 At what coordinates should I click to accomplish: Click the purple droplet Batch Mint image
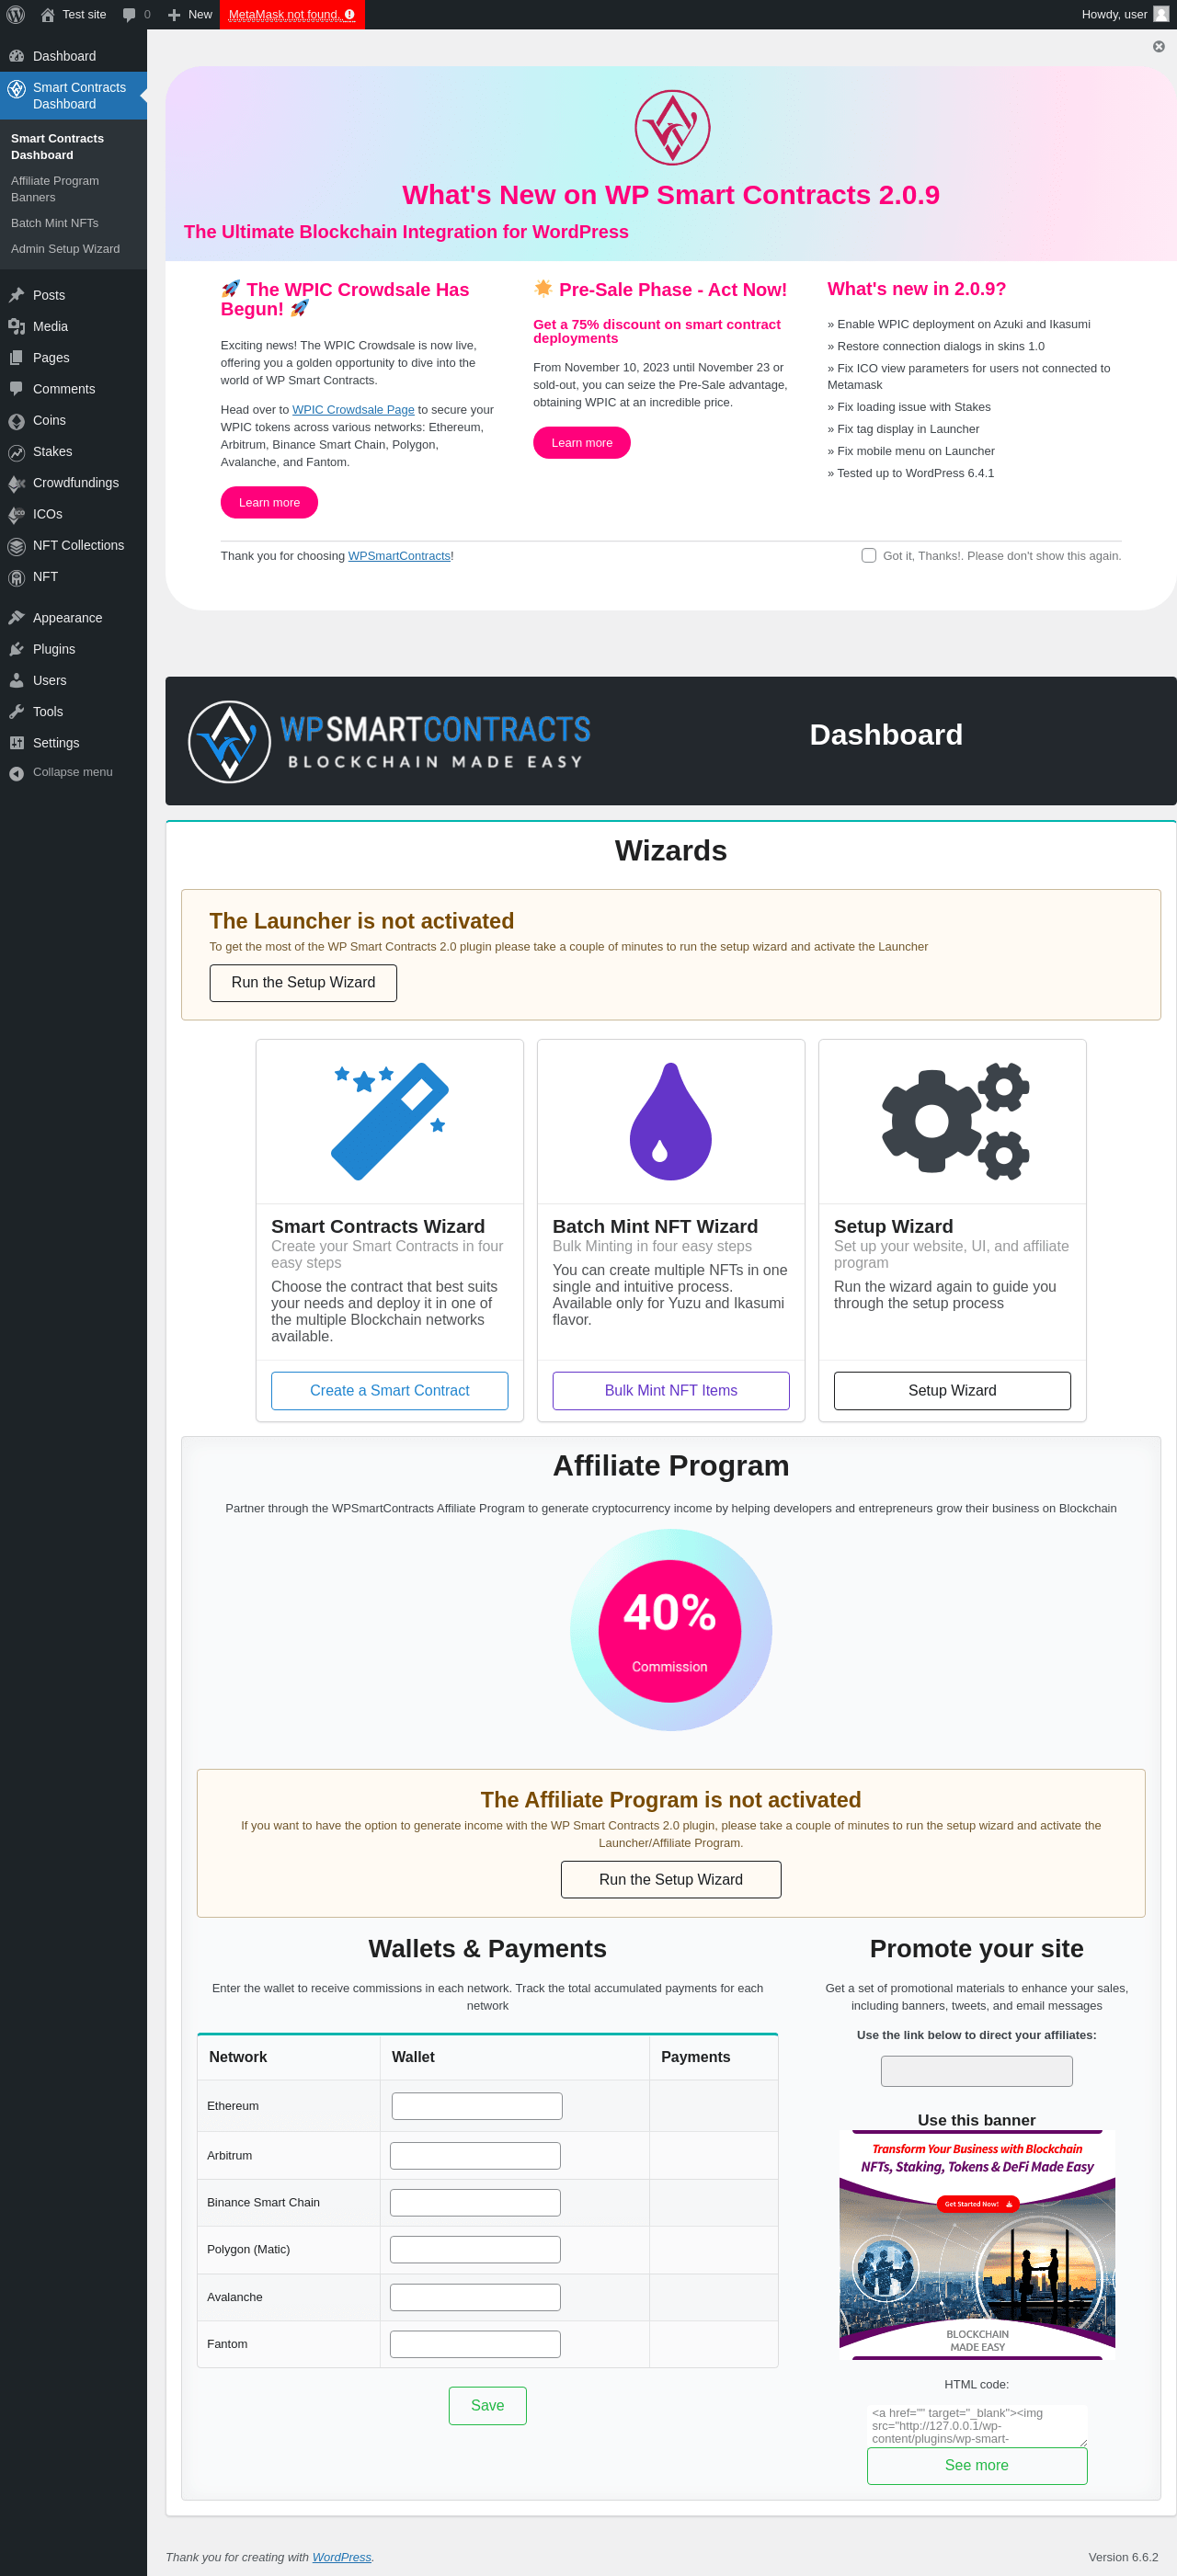click(671, 1121)
